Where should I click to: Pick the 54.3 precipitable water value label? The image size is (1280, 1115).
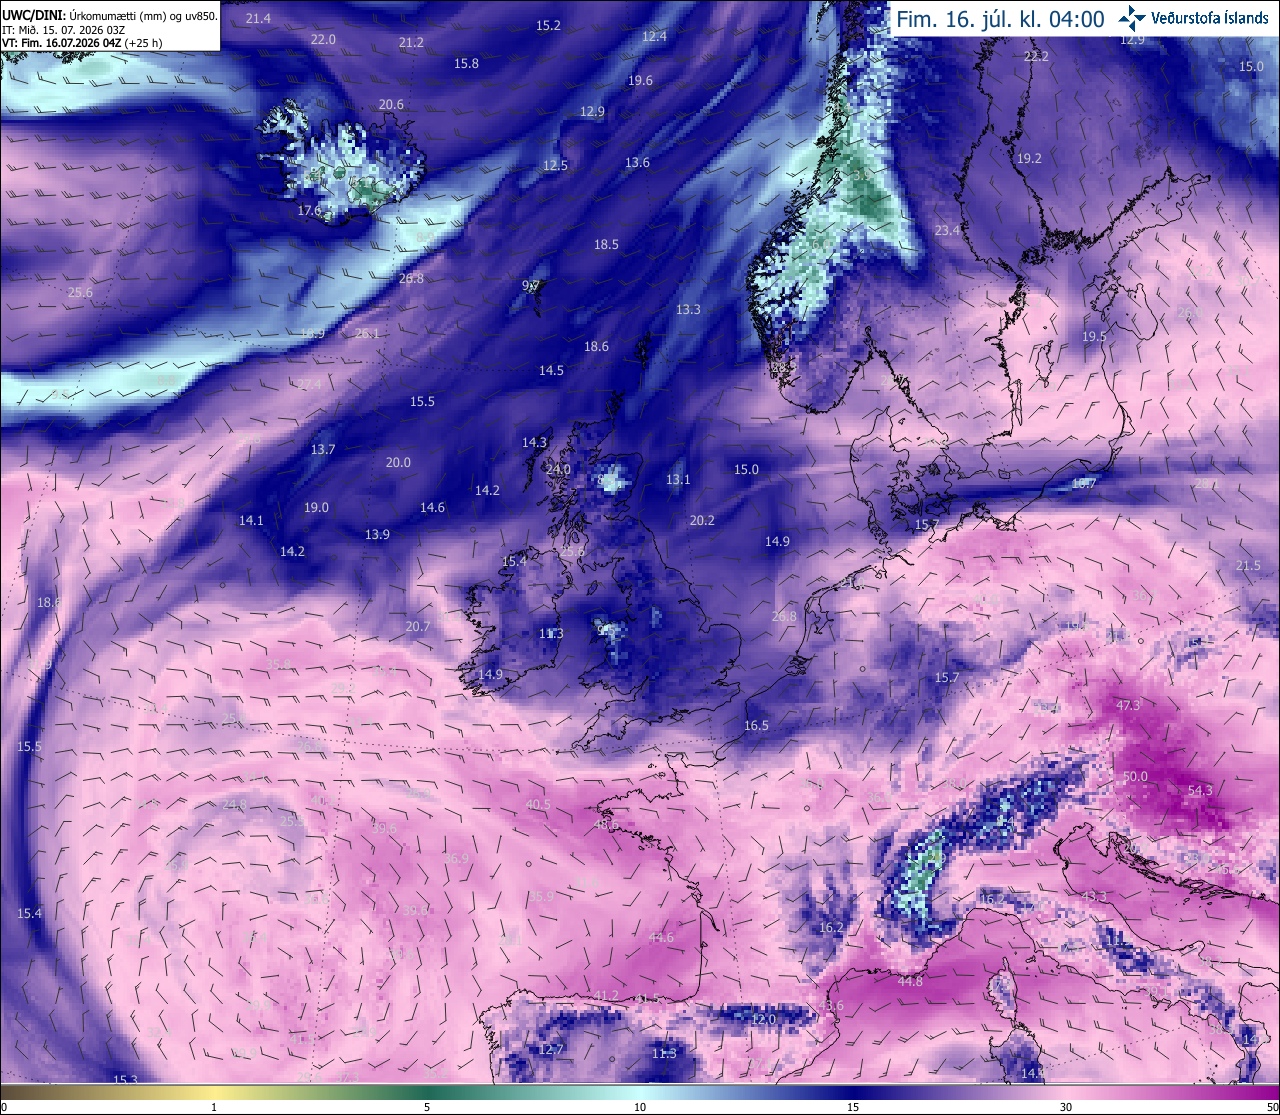point(1200,790)
